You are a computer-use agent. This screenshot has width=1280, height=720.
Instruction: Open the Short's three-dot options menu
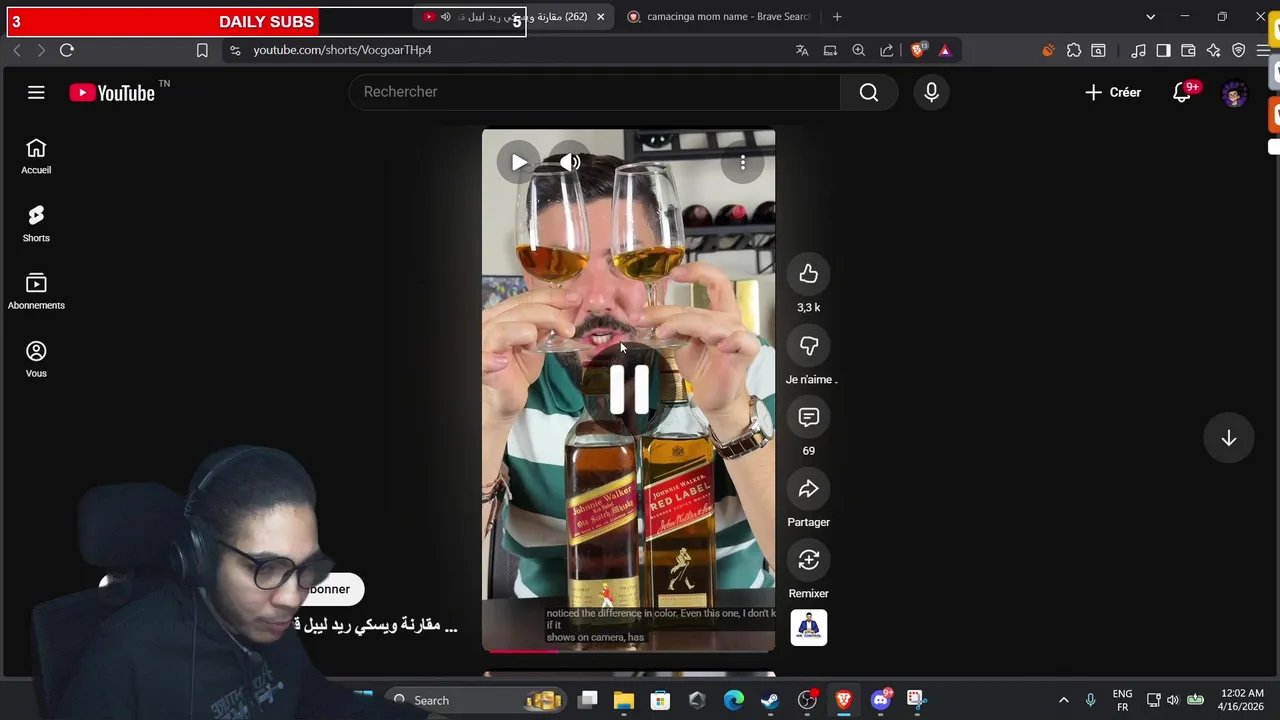tap(743, 162)
